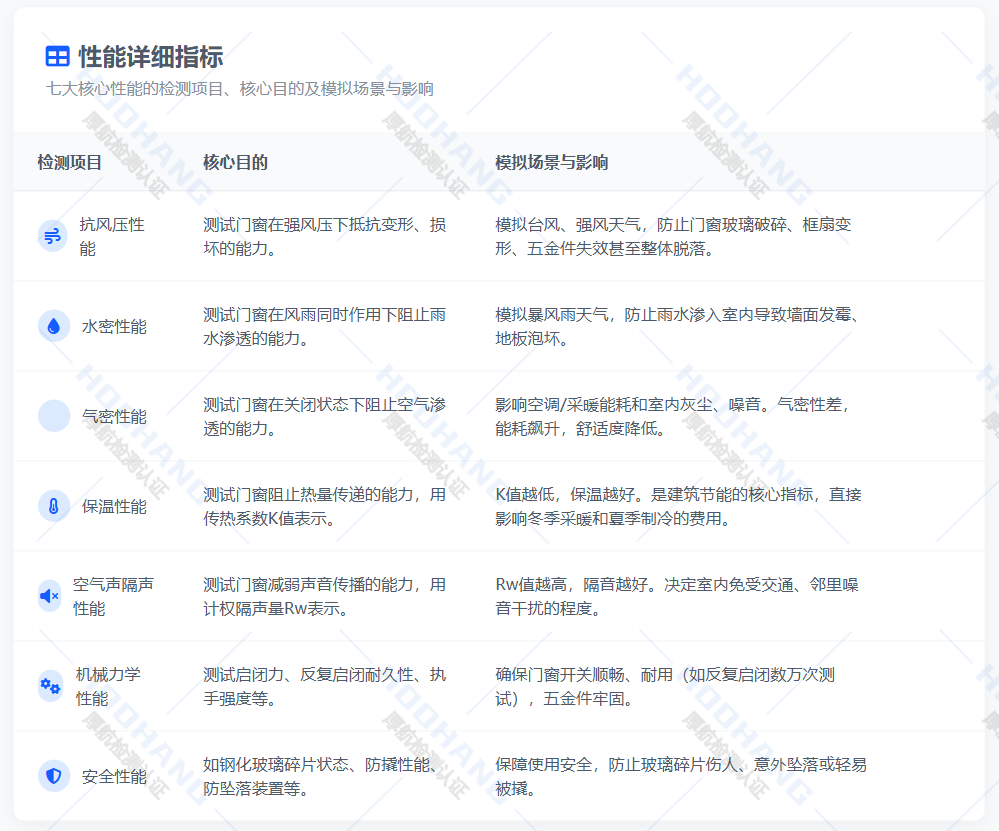Click the 安全性能 row label text
Screen dimensions: 999x831
[x=114, y=776]
